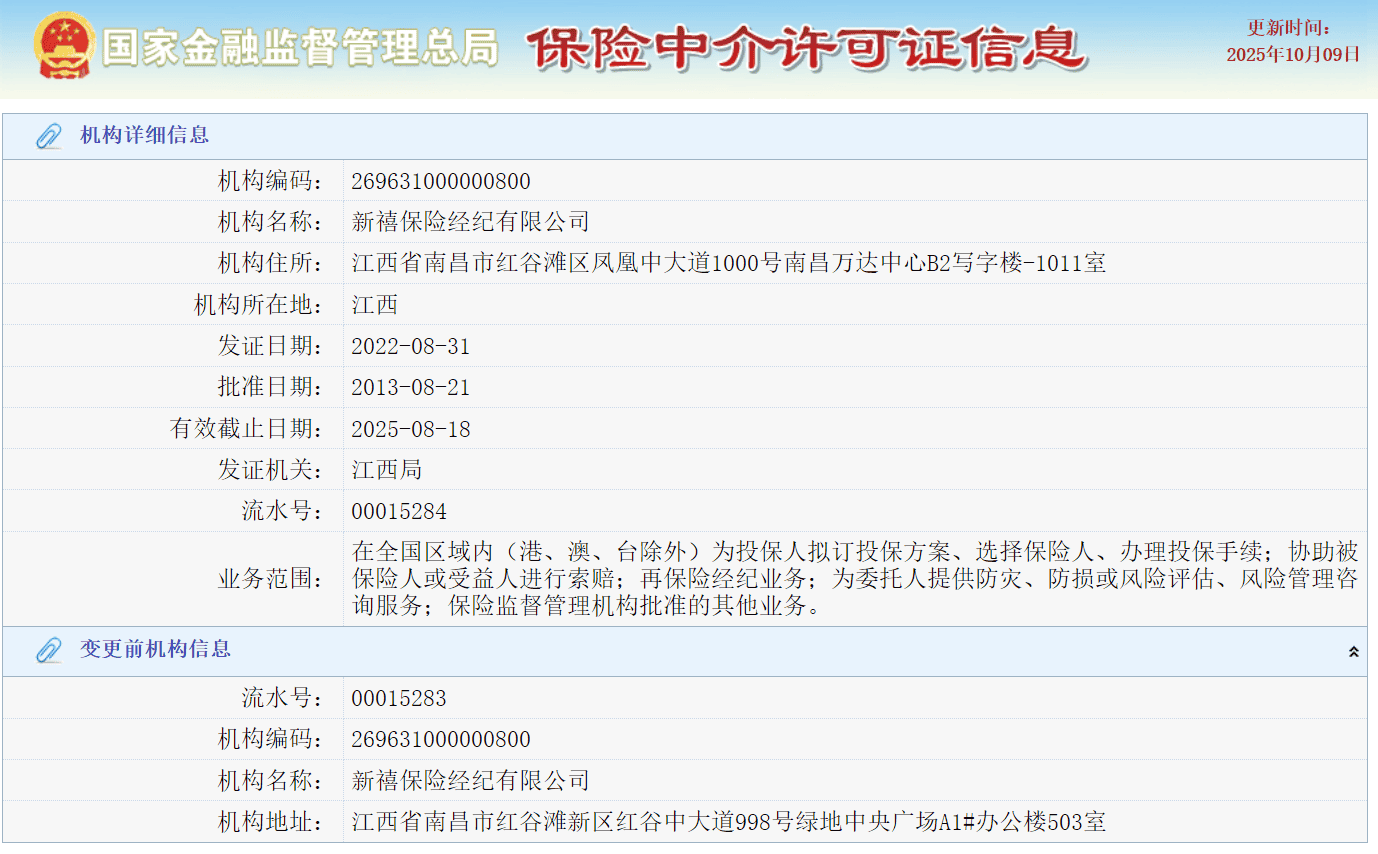This screenshot has height=854, width=1378.
Task: Click the paperclip icon beside 变更前机构信息
Action: (48, 650)
